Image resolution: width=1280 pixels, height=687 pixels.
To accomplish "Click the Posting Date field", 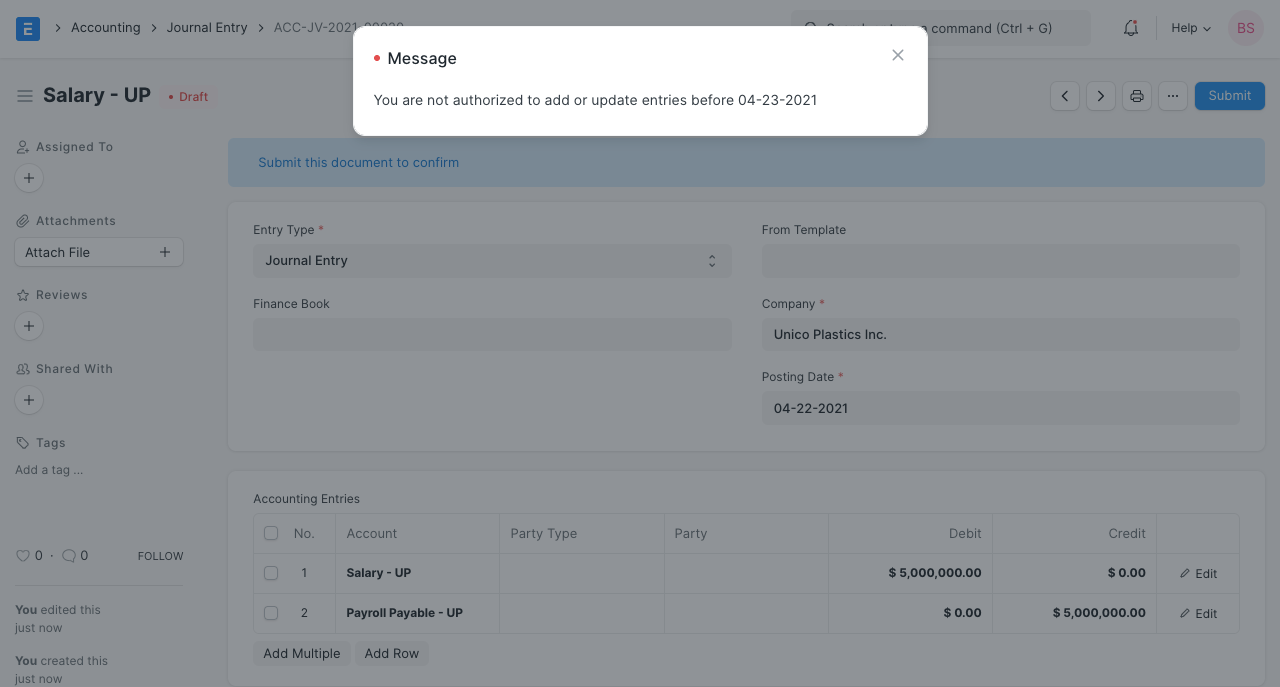I will point(999,408).
